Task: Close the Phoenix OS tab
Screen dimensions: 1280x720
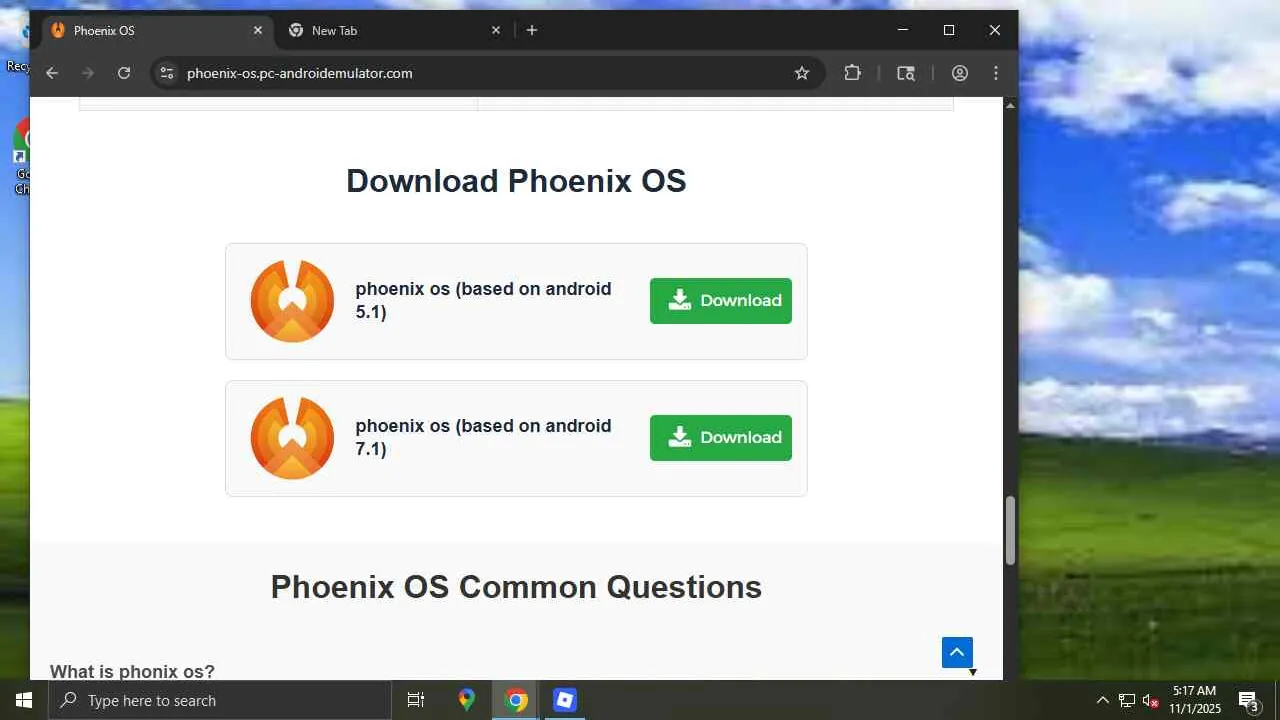Action: point(257,30)
